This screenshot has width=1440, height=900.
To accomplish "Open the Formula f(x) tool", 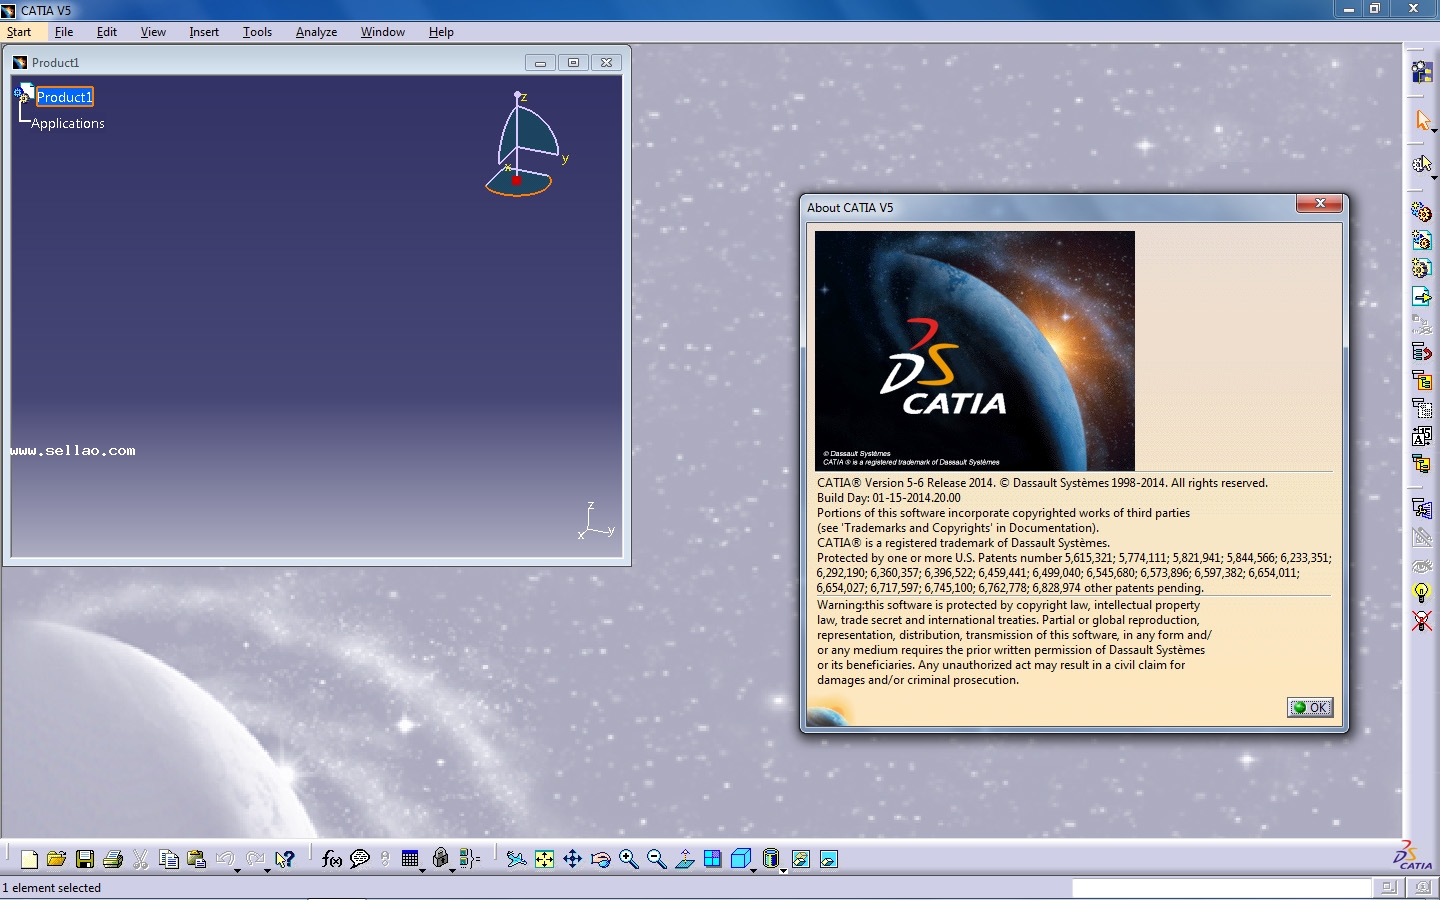I will click(x=332, y=859).
